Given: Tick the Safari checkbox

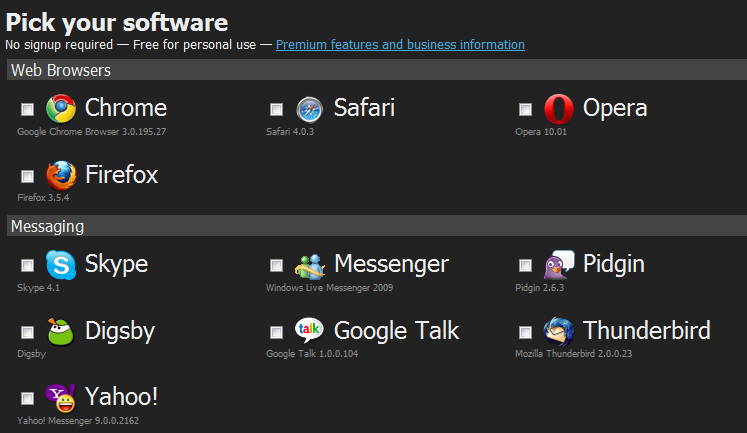Looking at the screenshot, I should tap(276, 110).
